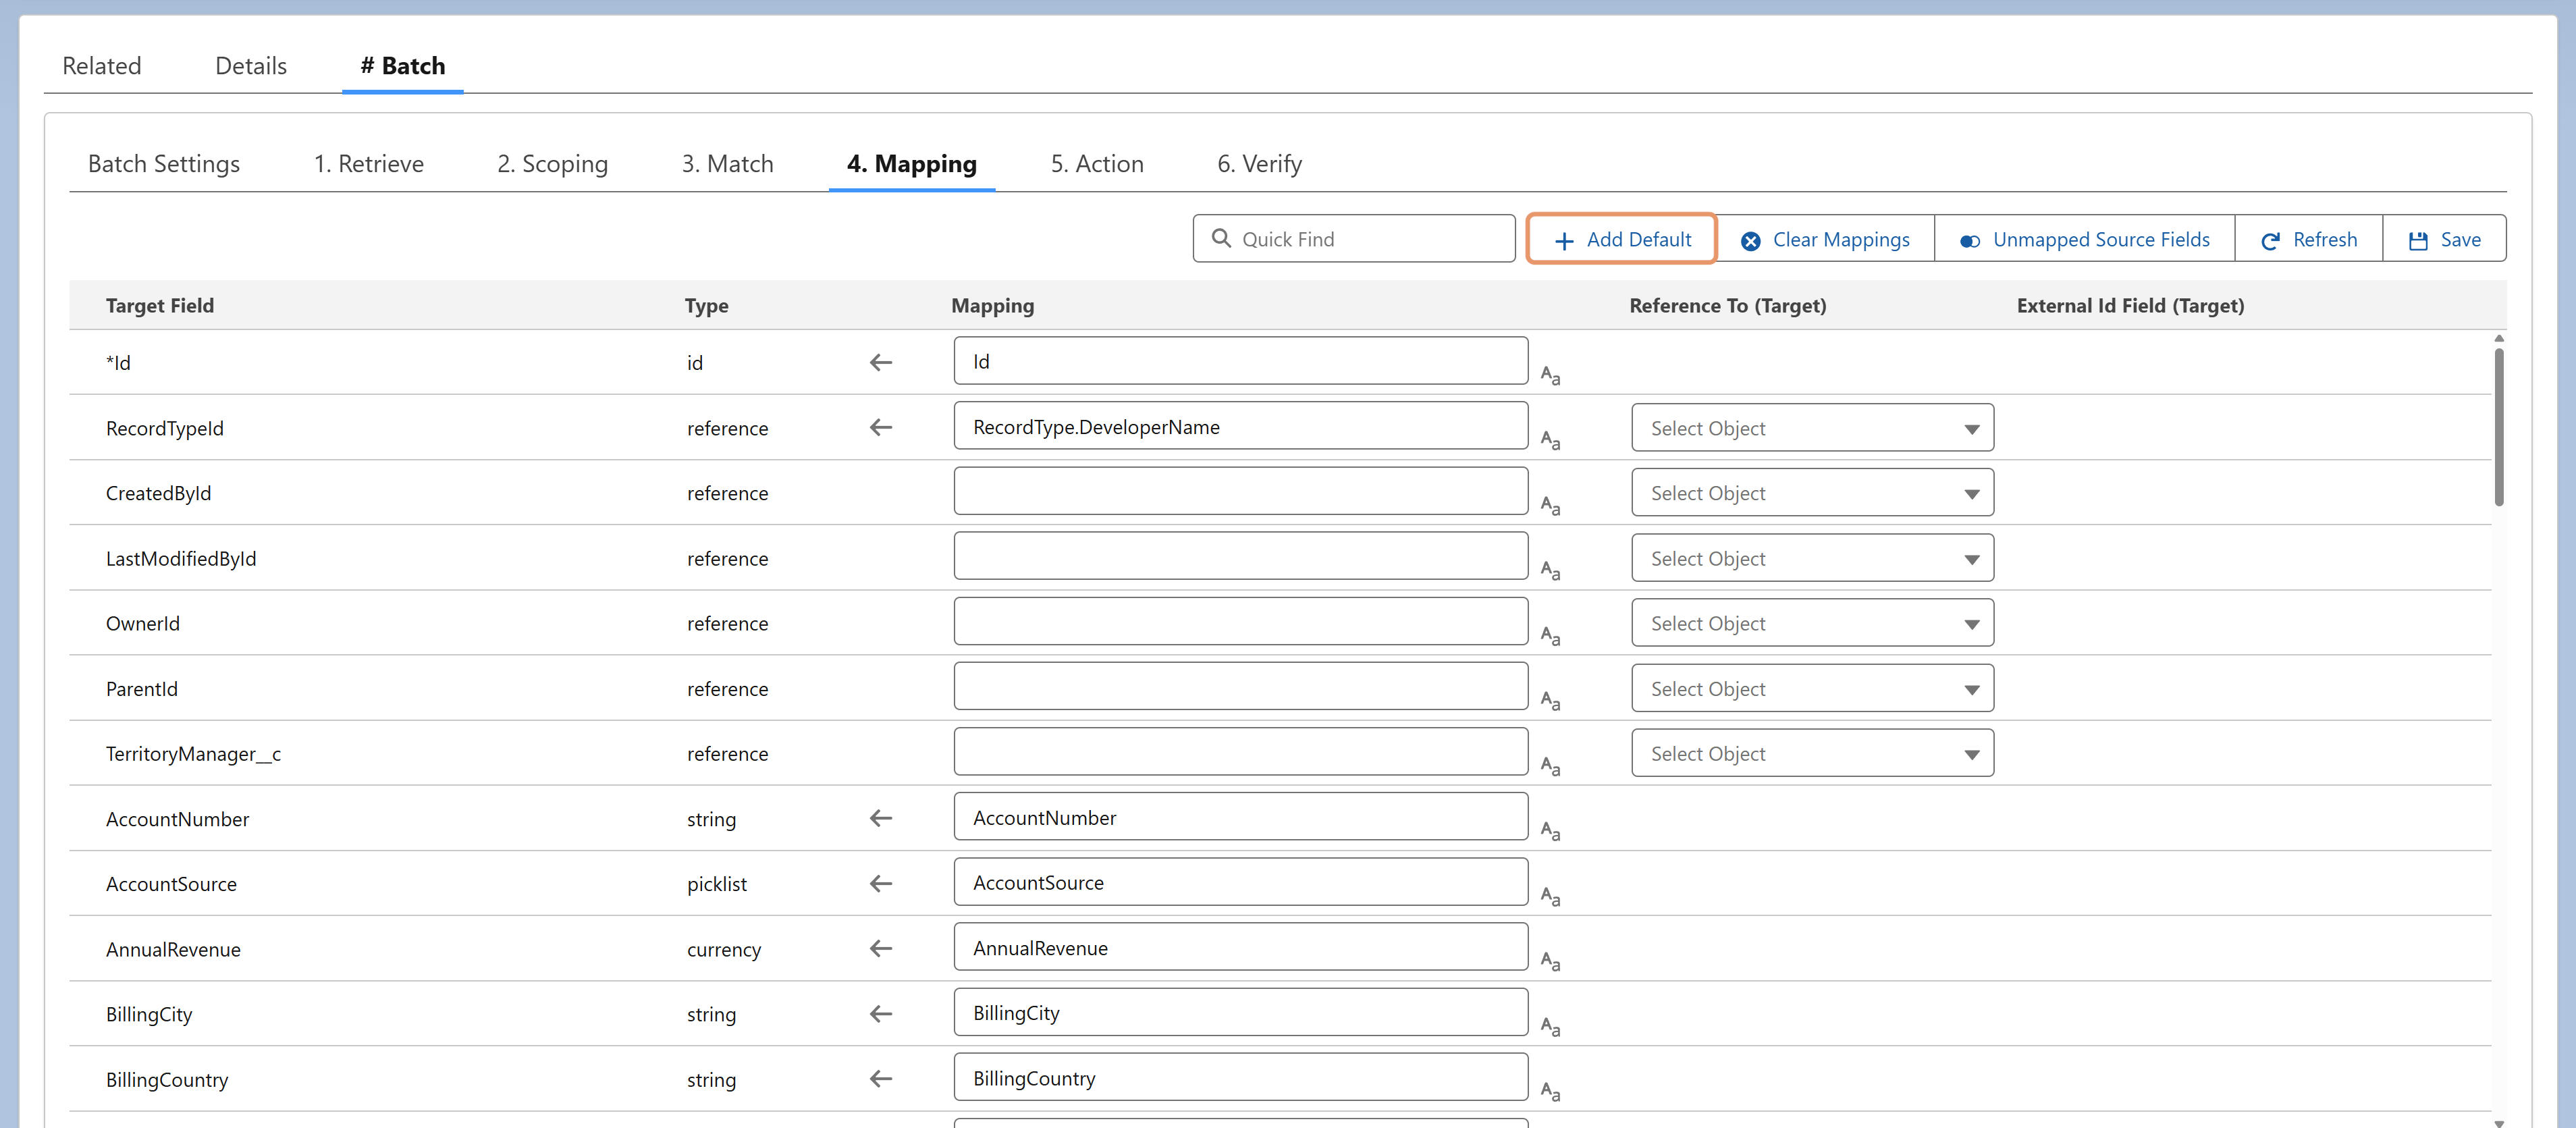Click the left arrow on AnnualRevenue row
The width and height of the screenshot is (2576, 1128).
pyautogui.click(x=881, y=948)
